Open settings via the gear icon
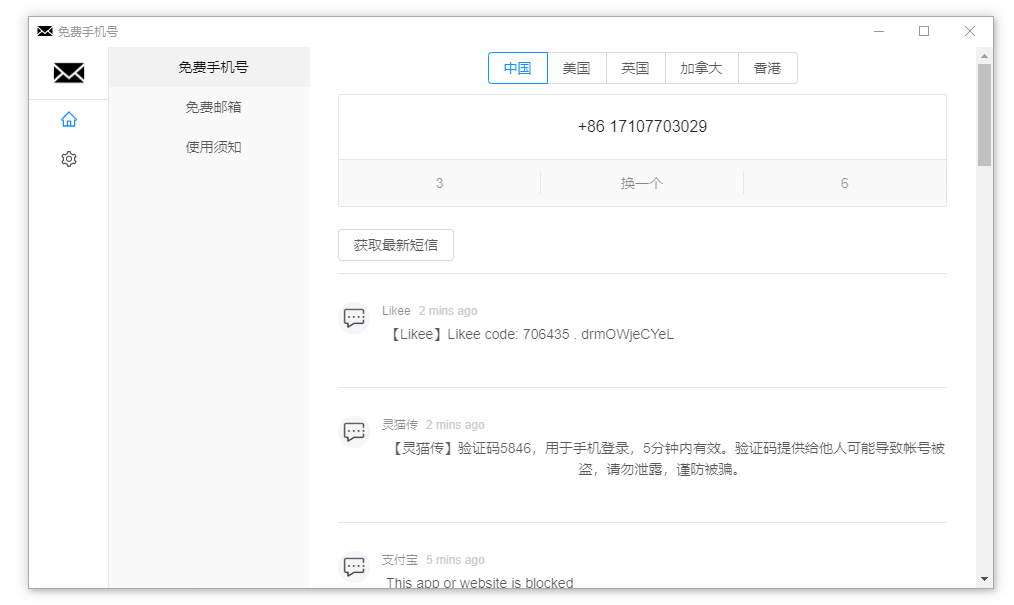The image size is (1014, 605). (68, 159)
